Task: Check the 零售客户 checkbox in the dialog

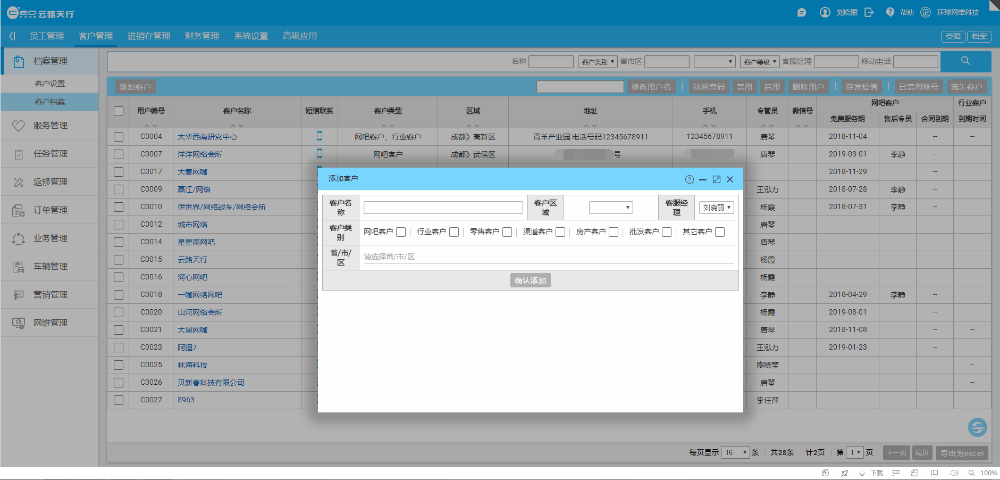Action: pos(506,232)
